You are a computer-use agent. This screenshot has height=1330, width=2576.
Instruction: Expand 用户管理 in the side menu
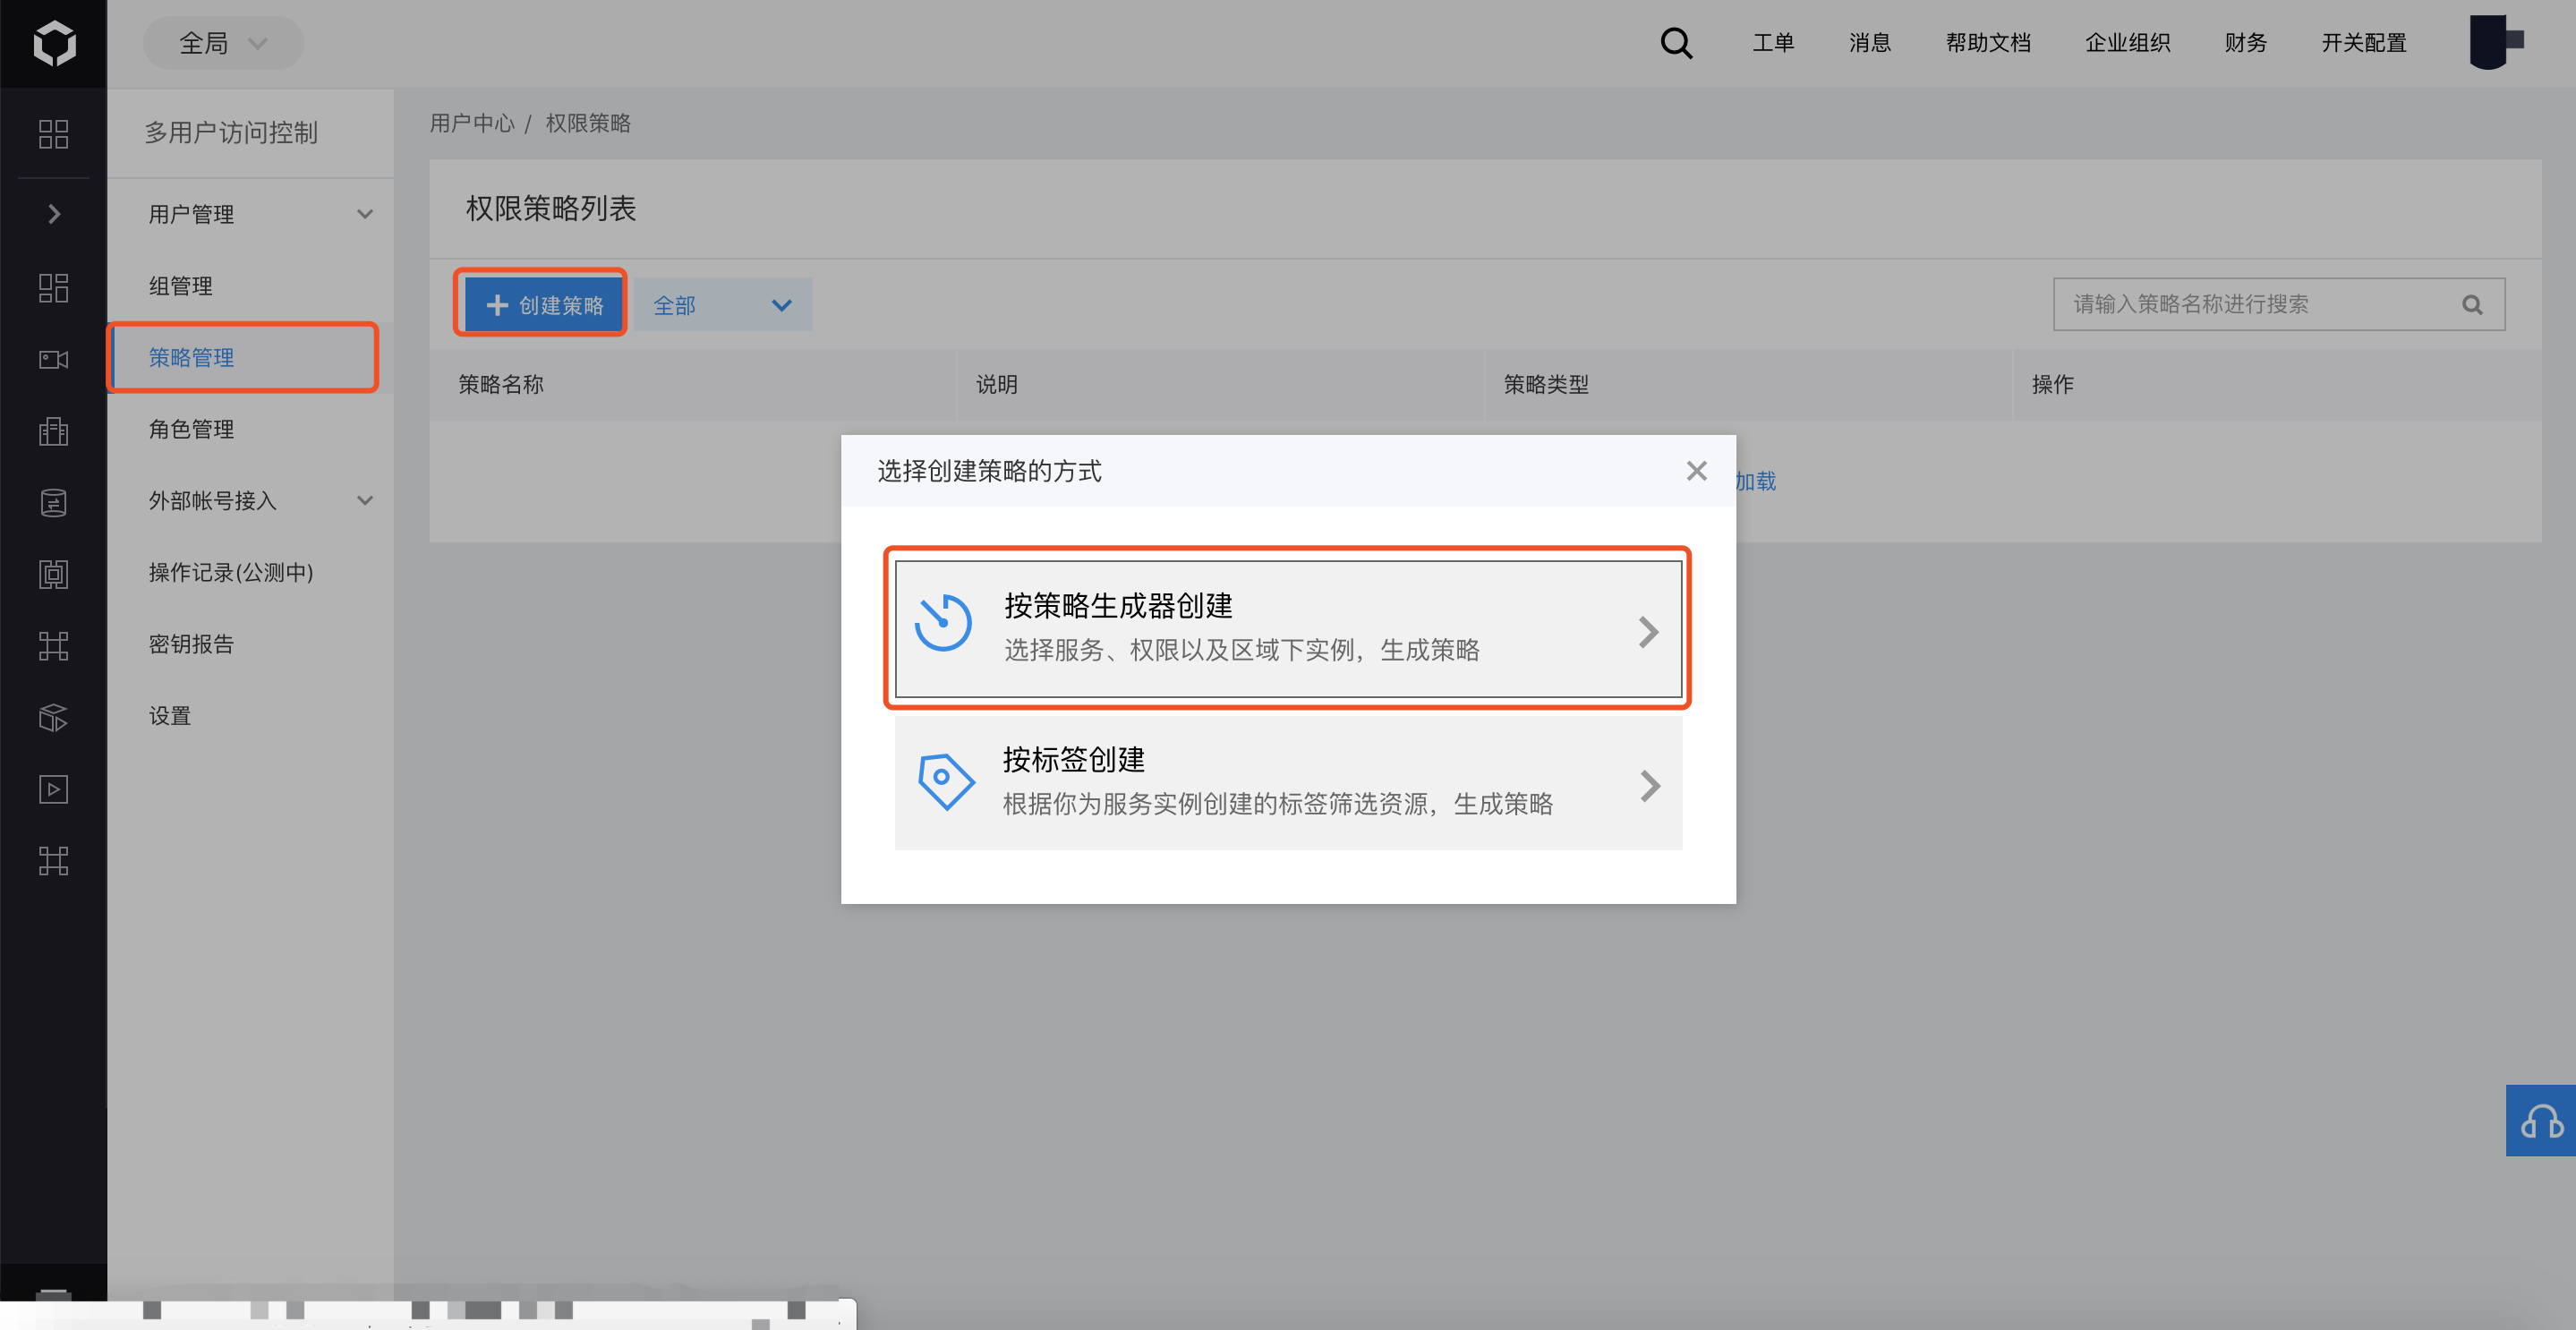250,214
